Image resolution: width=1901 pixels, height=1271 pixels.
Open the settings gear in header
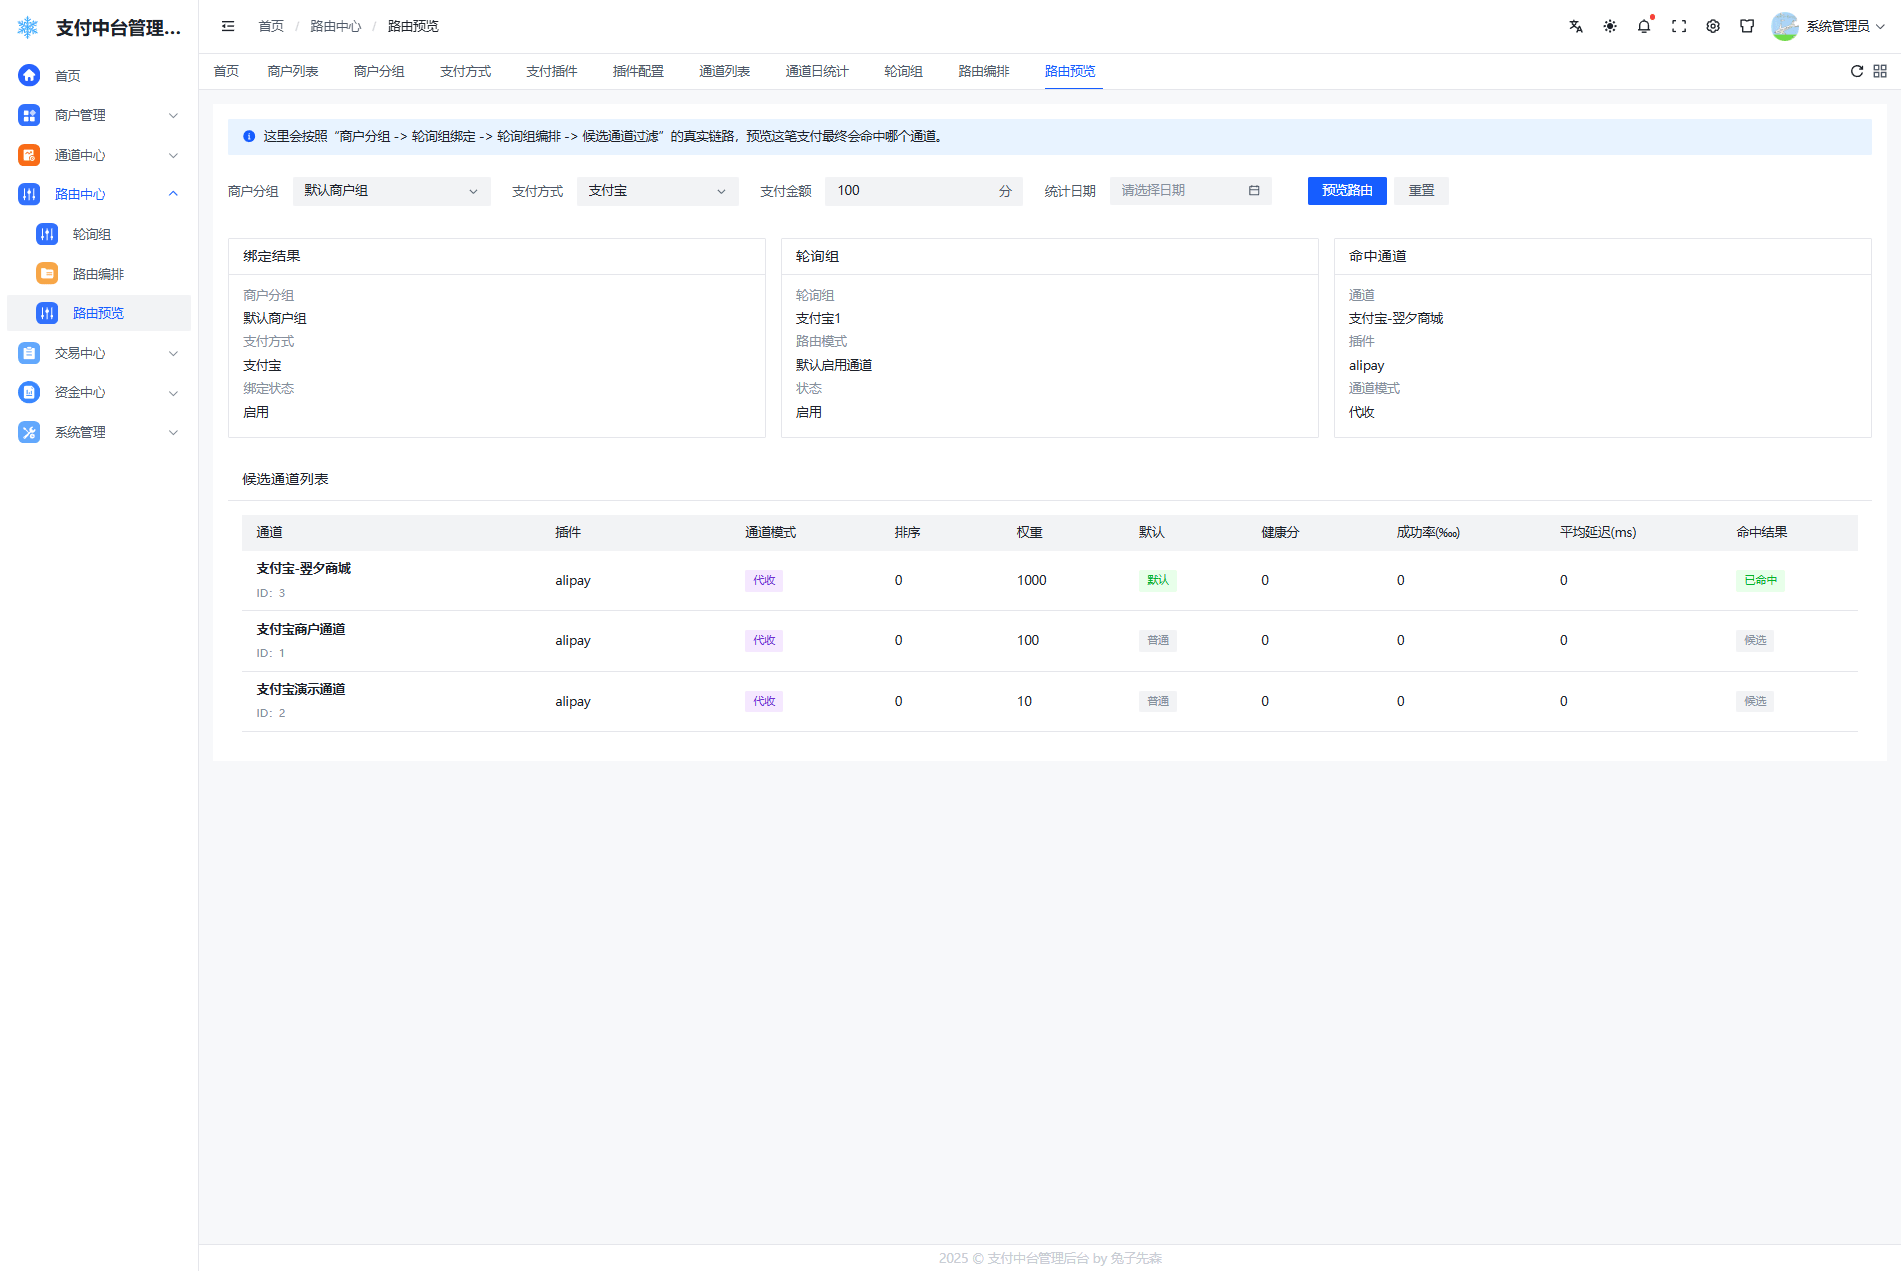pyautogui.click(x=1712, y=26)
